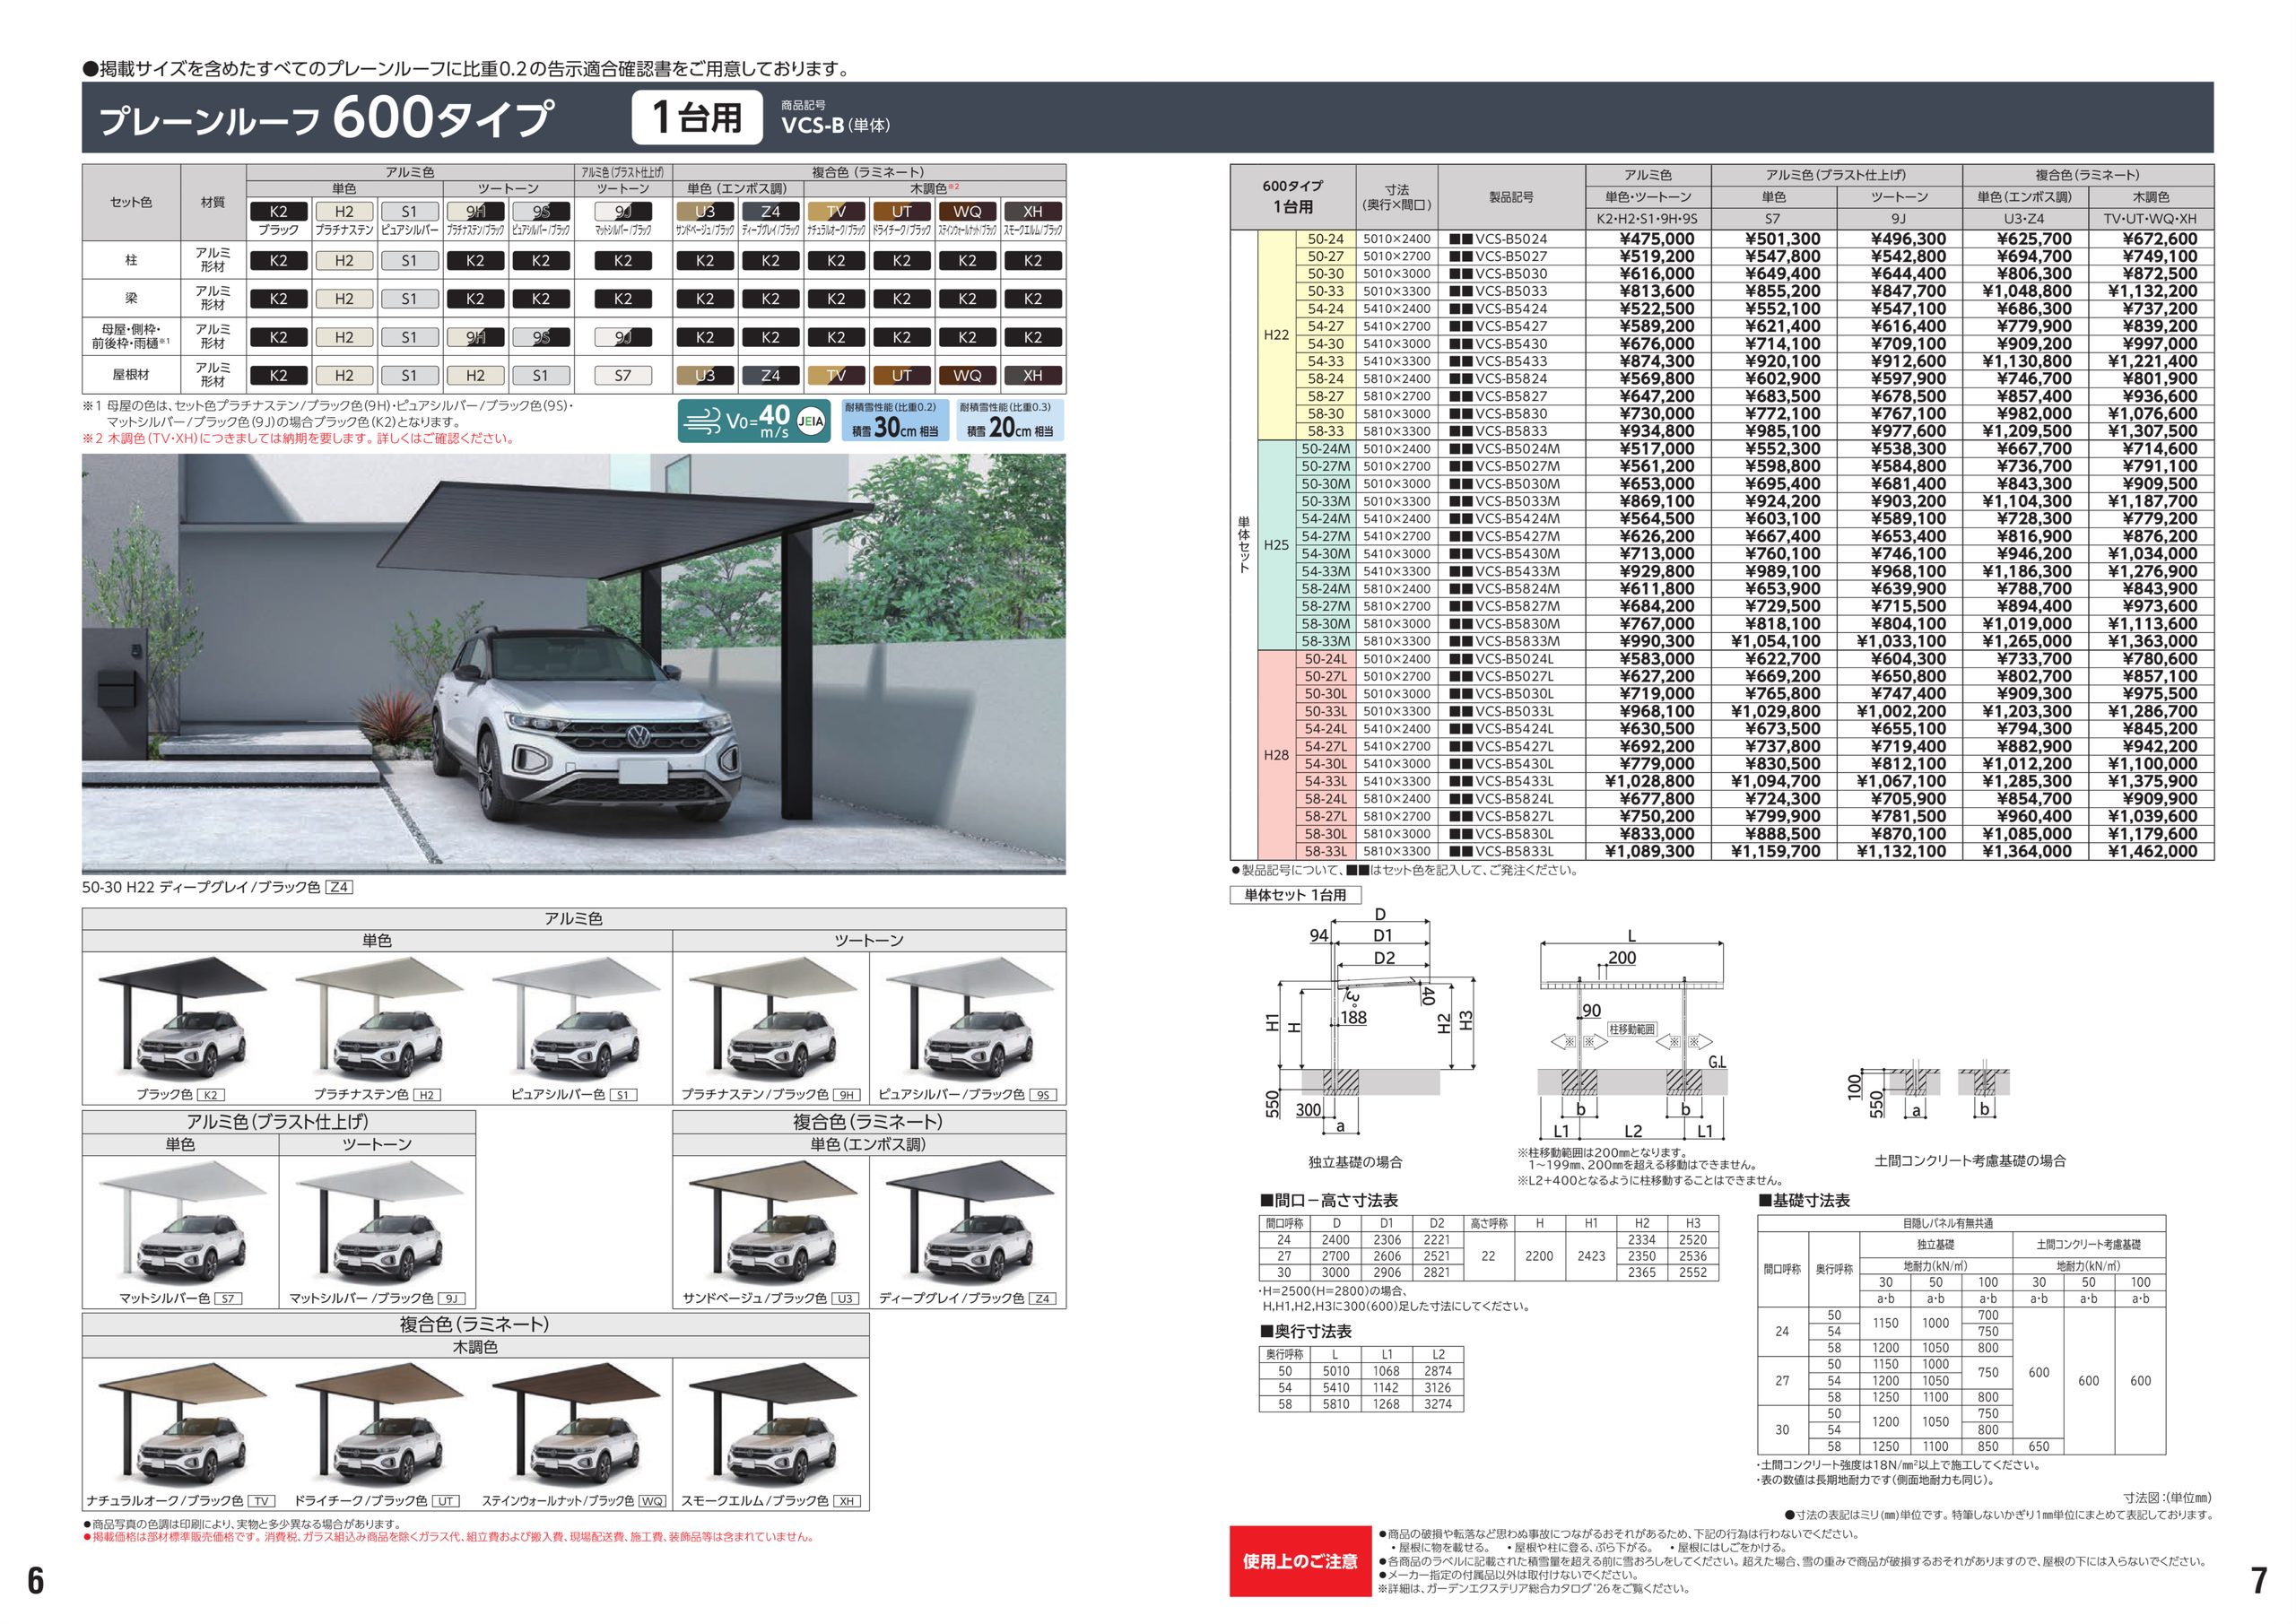Click the white 1台用 badge in the title bar

click(x=697, y=117)
